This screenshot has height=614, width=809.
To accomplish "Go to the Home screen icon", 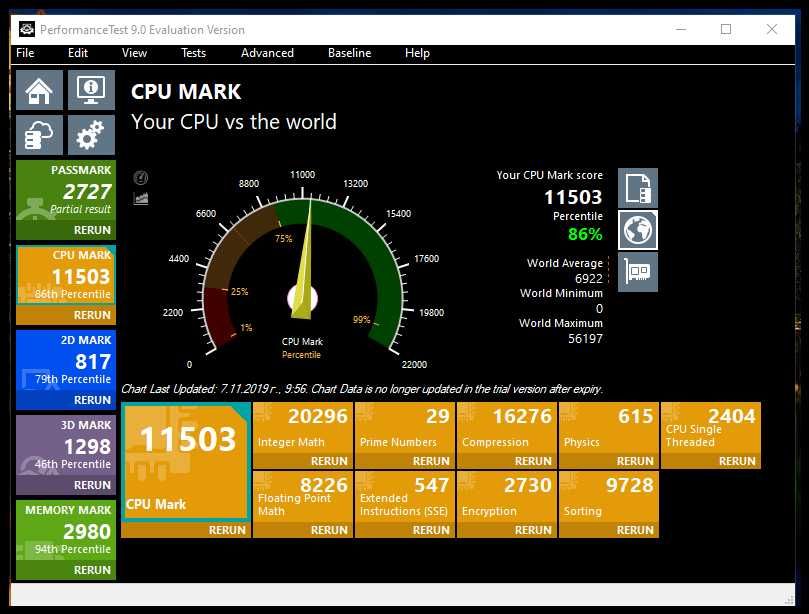I will [x=39, y=90].
